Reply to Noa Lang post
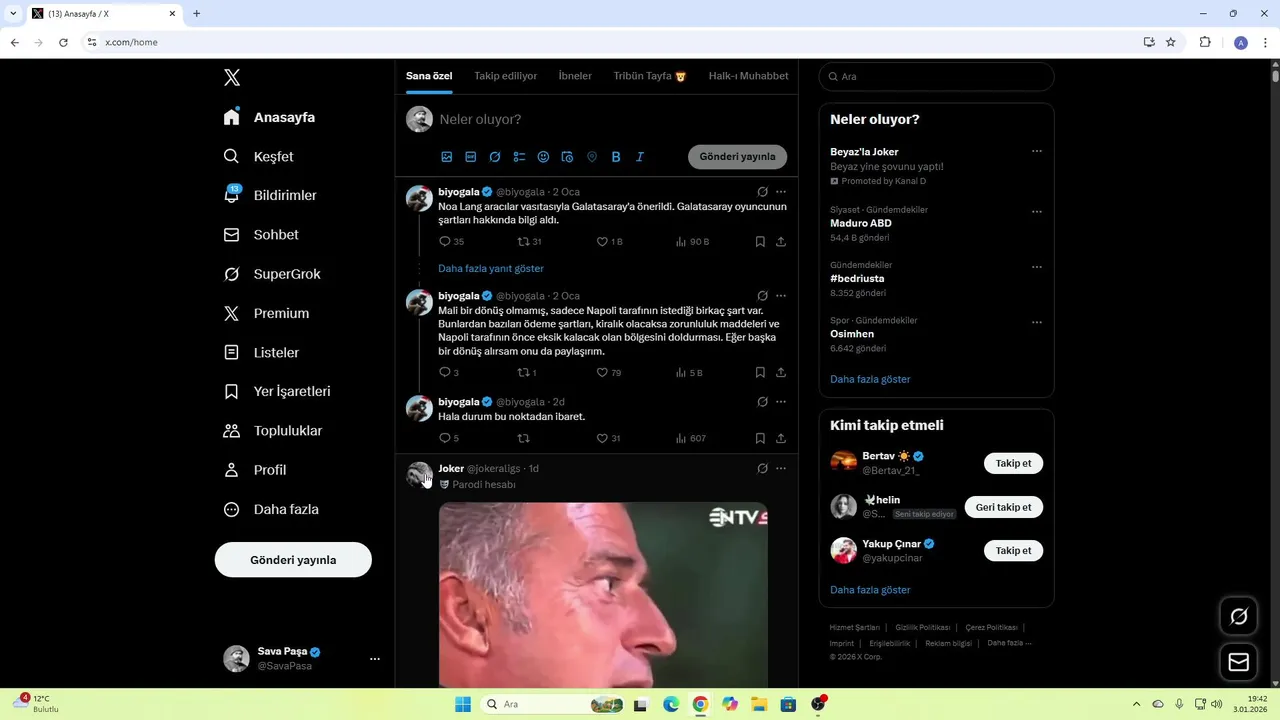1280x720 pixels. (451, 242)
